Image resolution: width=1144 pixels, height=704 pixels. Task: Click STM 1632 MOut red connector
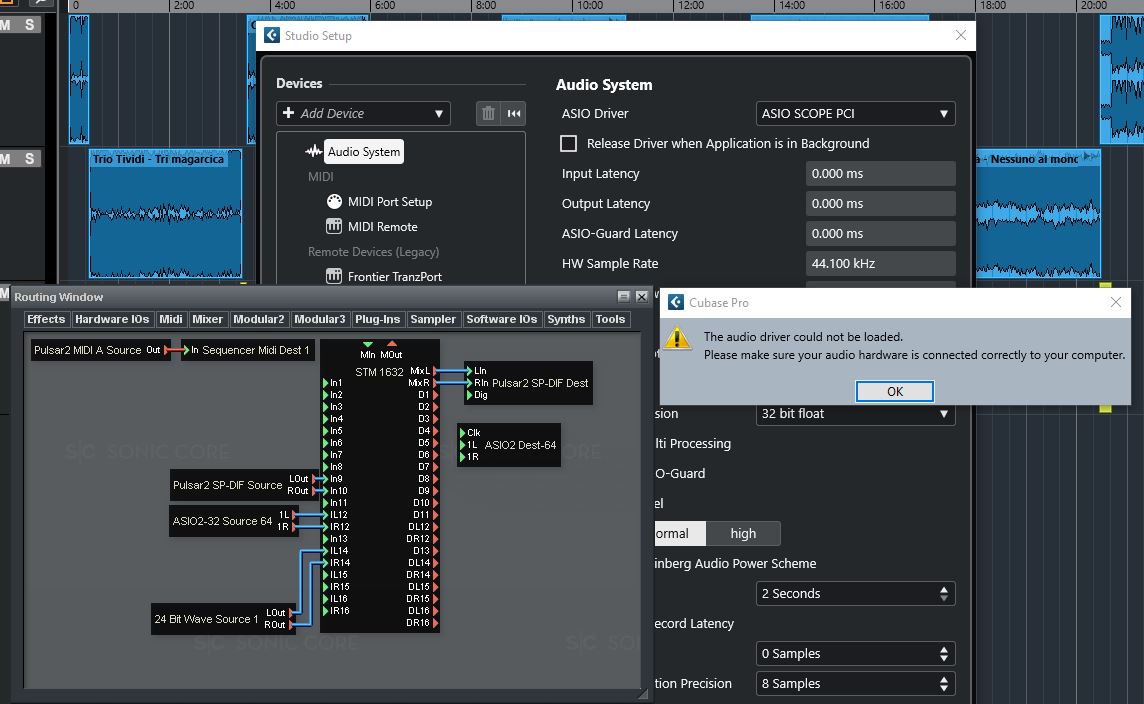pyautogui.click(x=392, y=344)
